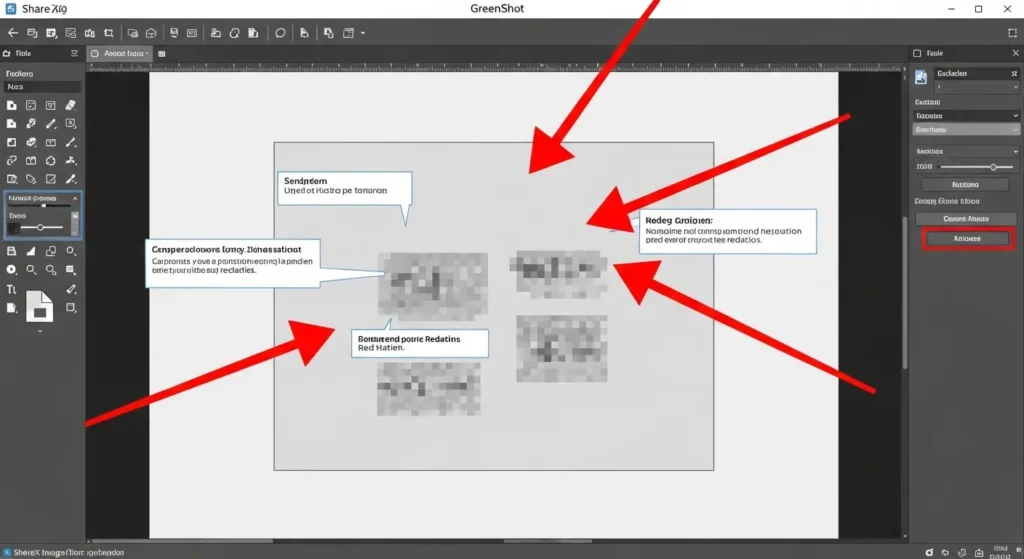Open the 'Tabotes' dropdown
This screenshot has height=559, width=1024.
[x=966, y=116]
